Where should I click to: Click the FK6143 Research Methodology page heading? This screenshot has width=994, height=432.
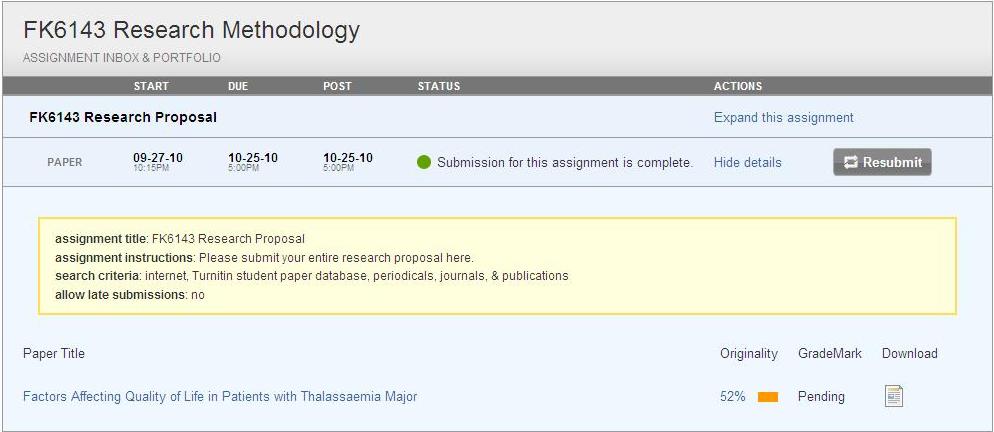coord(191,31)
